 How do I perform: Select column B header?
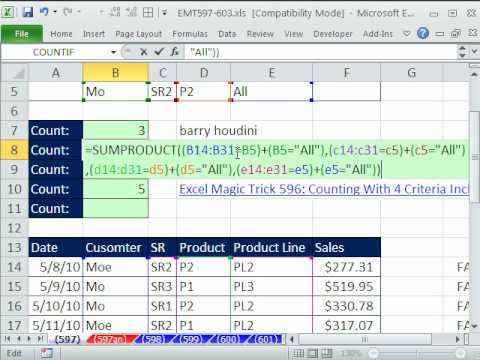click(115, 73)
